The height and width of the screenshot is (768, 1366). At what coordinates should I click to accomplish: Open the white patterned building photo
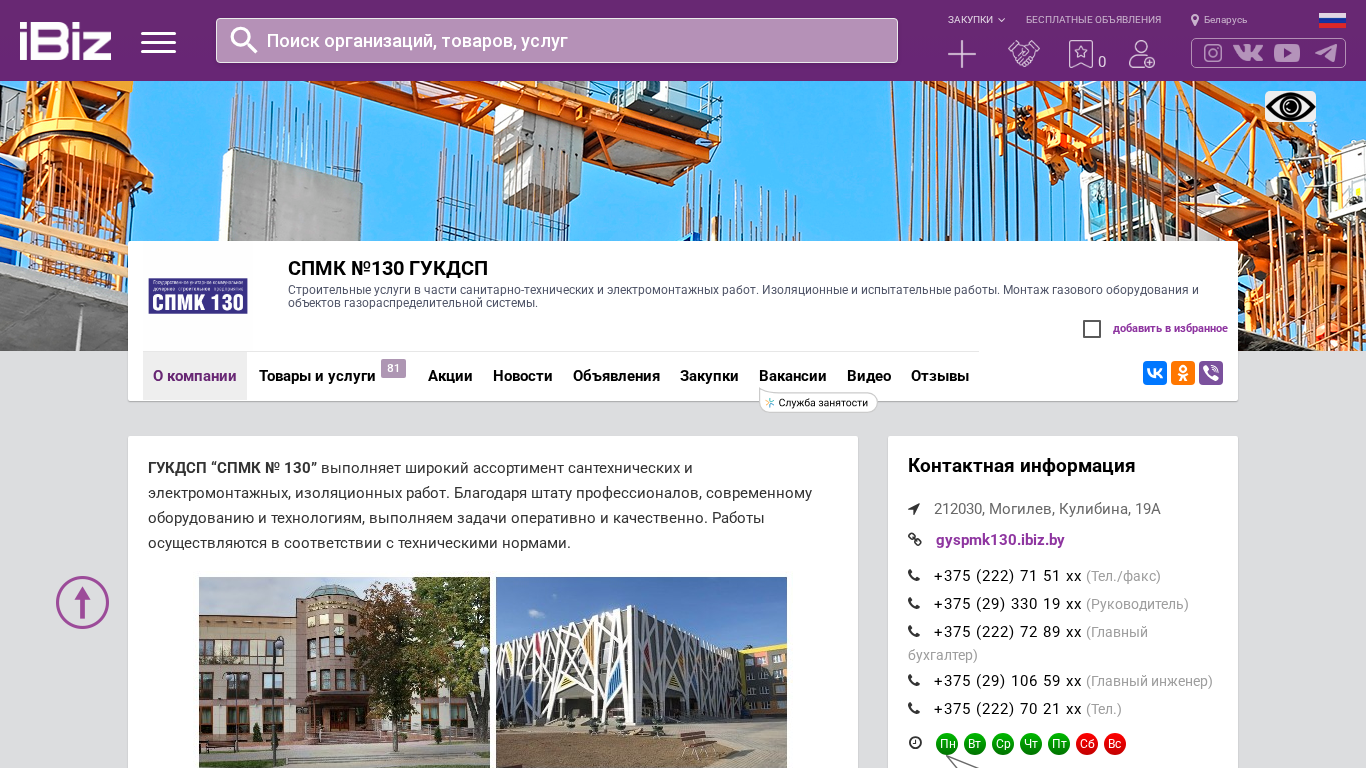pos(641,672)
